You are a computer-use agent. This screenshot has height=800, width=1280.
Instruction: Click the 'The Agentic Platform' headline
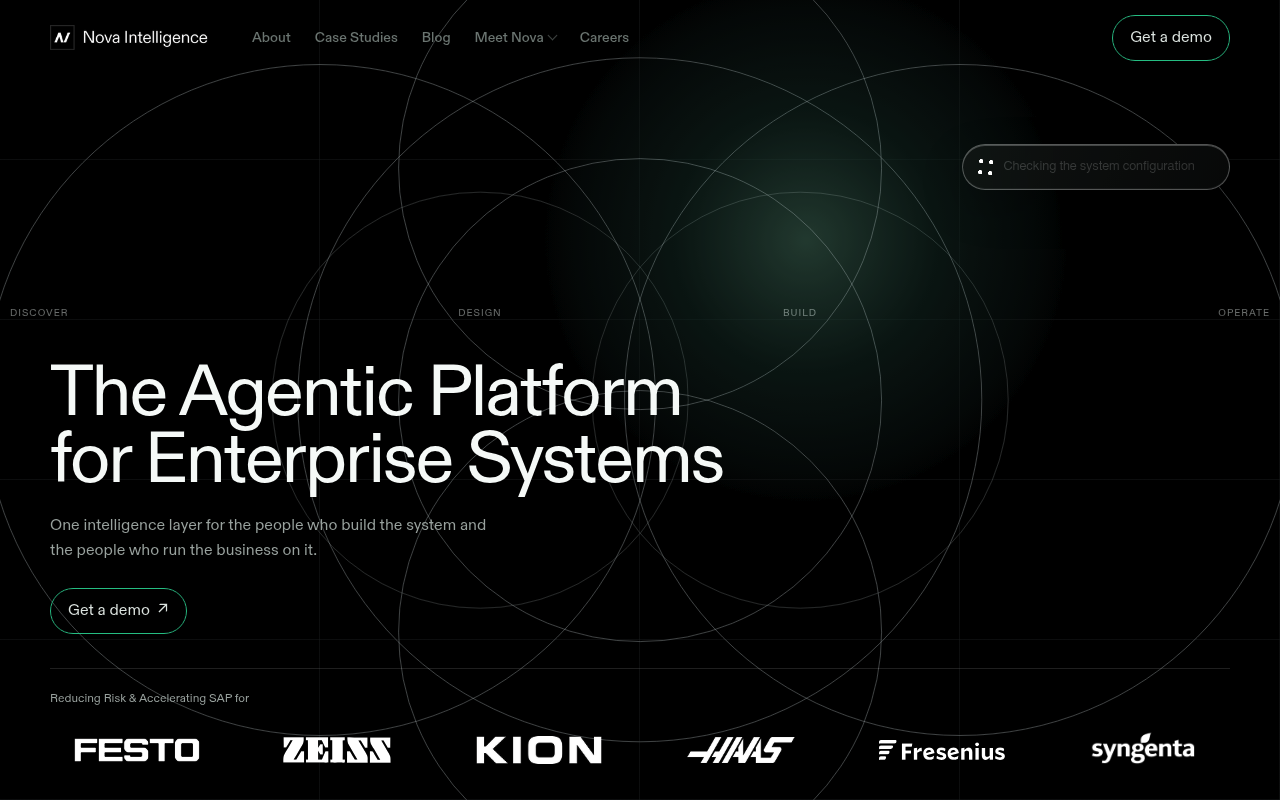(366, 391)
